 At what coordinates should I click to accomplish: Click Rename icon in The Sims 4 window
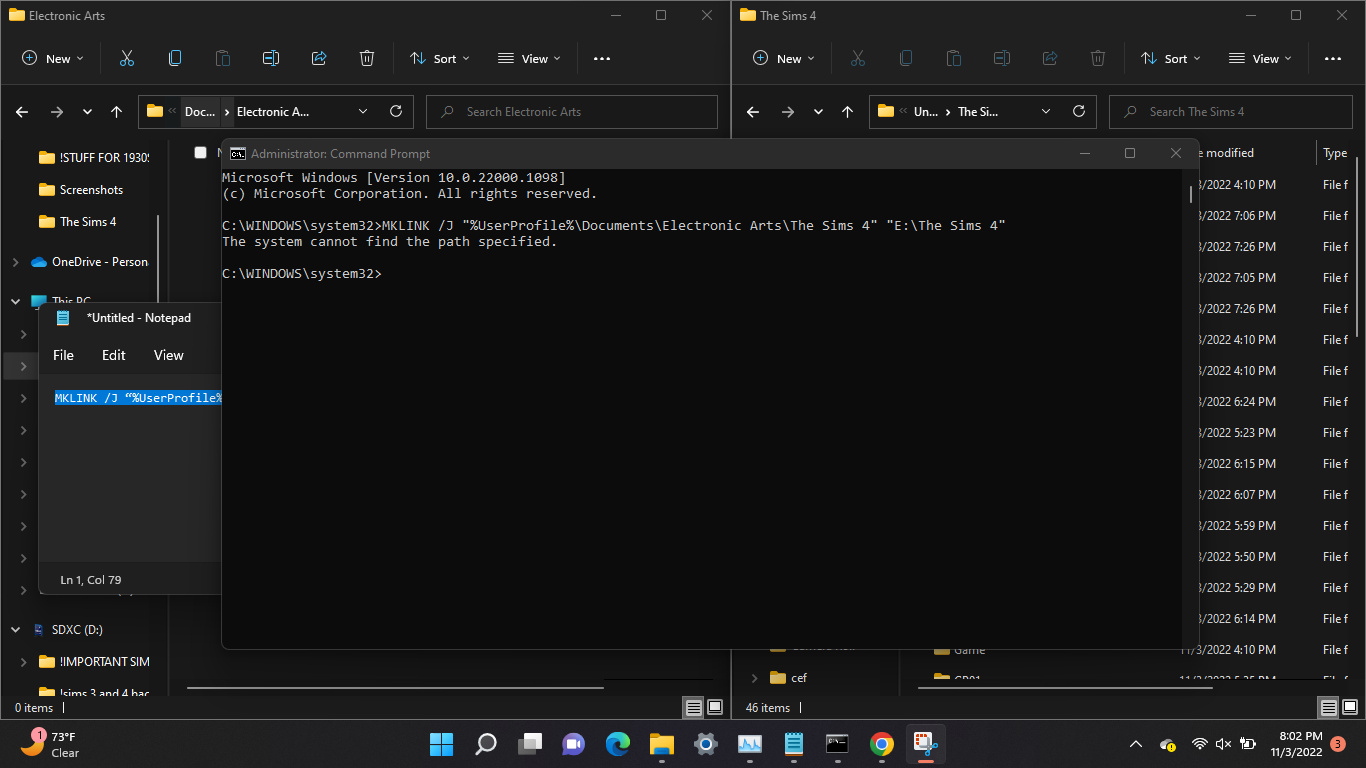point(1002,59)
